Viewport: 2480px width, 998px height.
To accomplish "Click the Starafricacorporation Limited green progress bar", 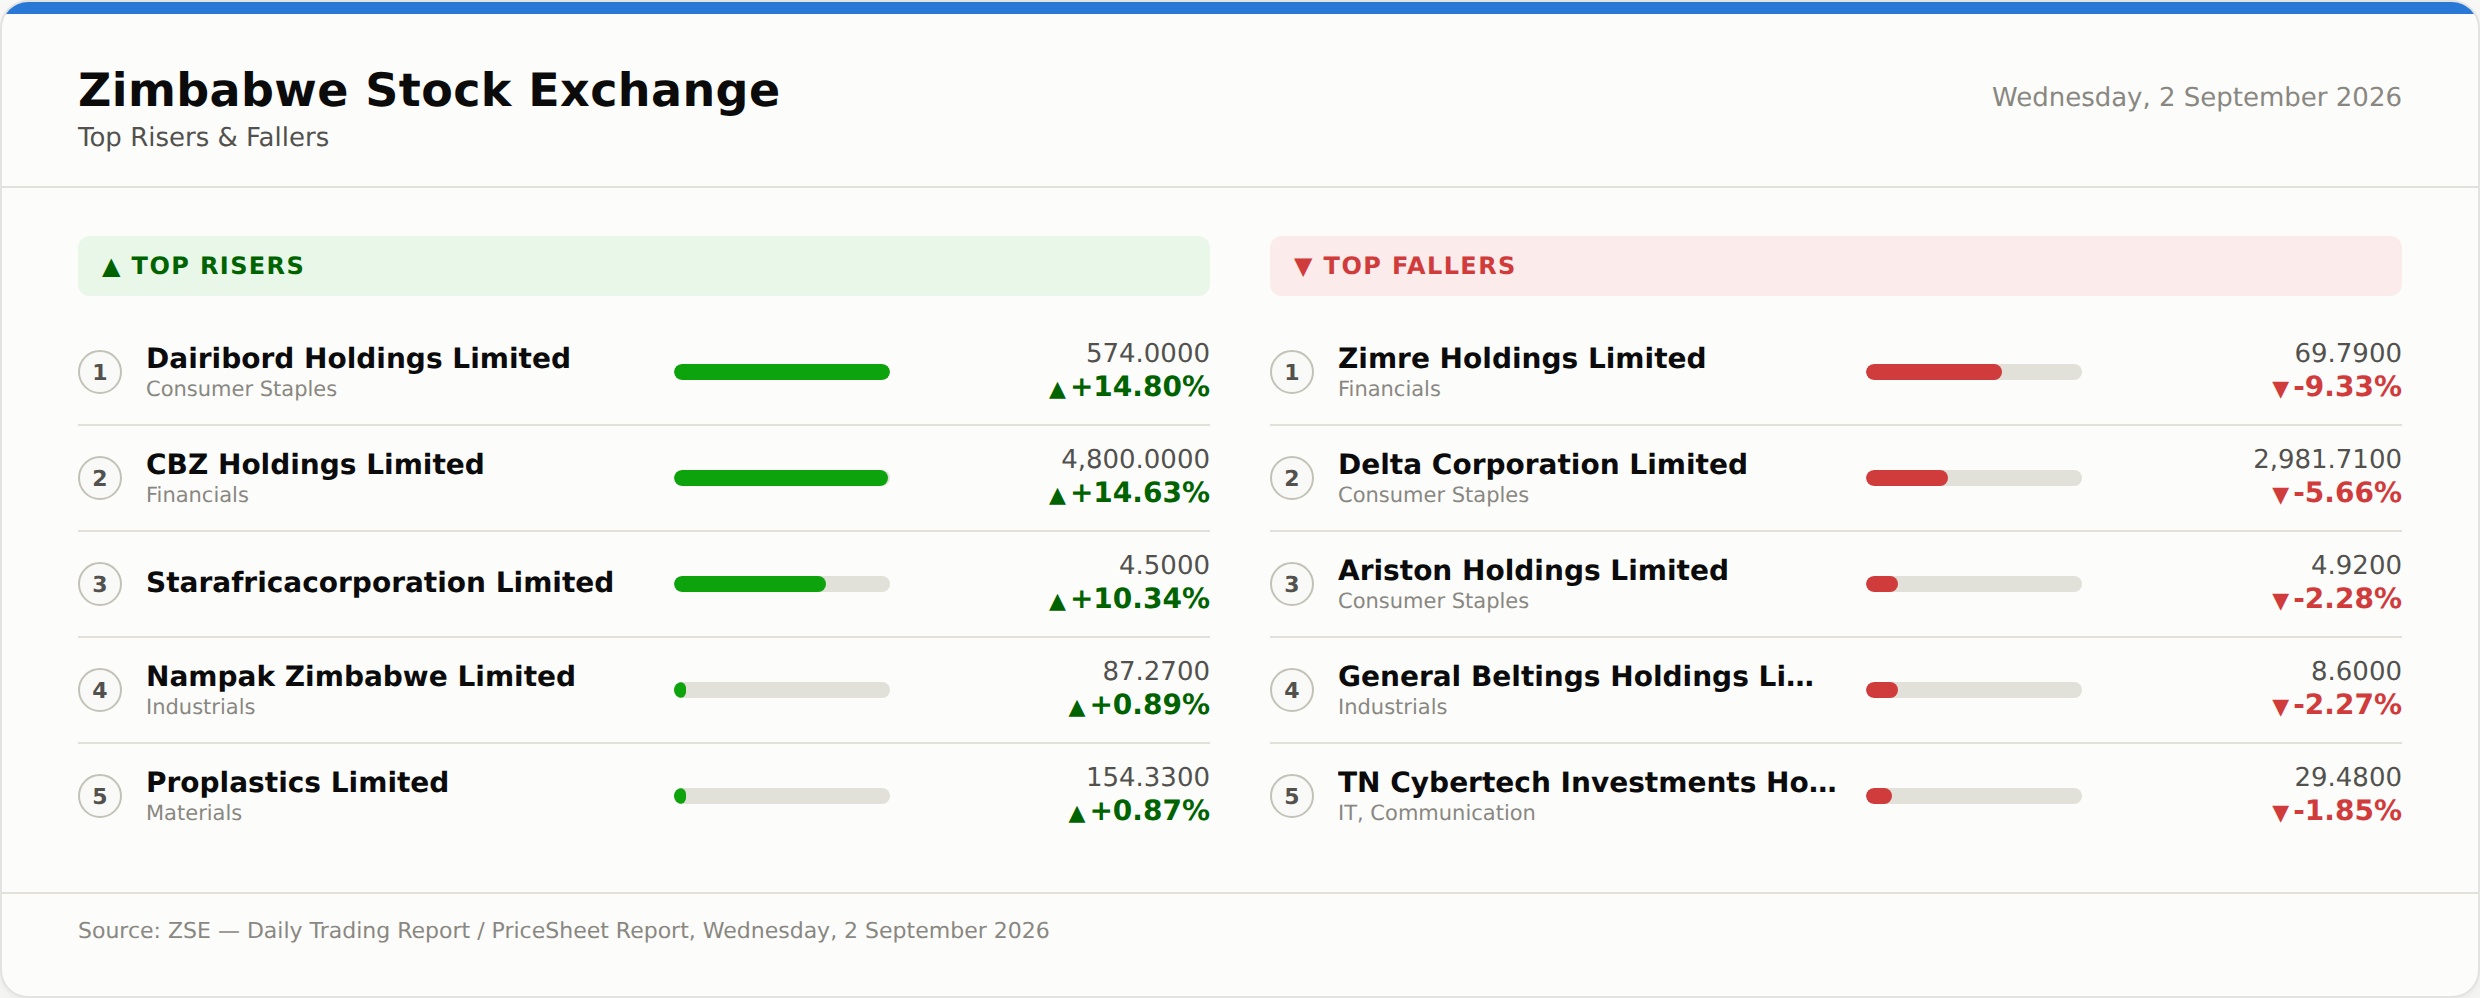I will click(782, 584).
